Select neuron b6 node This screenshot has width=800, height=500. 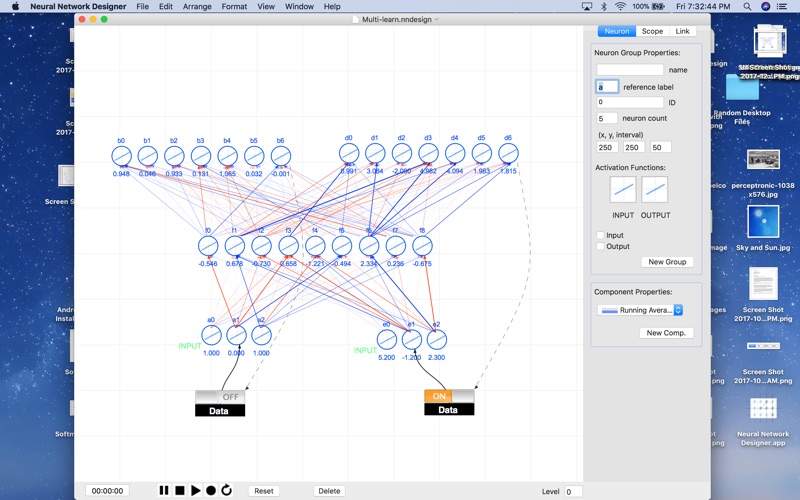[x=281, y=156]
